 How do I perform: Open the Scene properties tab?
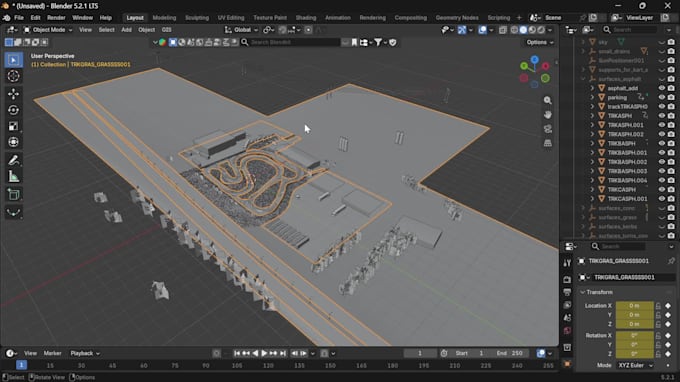pos(567,318)
